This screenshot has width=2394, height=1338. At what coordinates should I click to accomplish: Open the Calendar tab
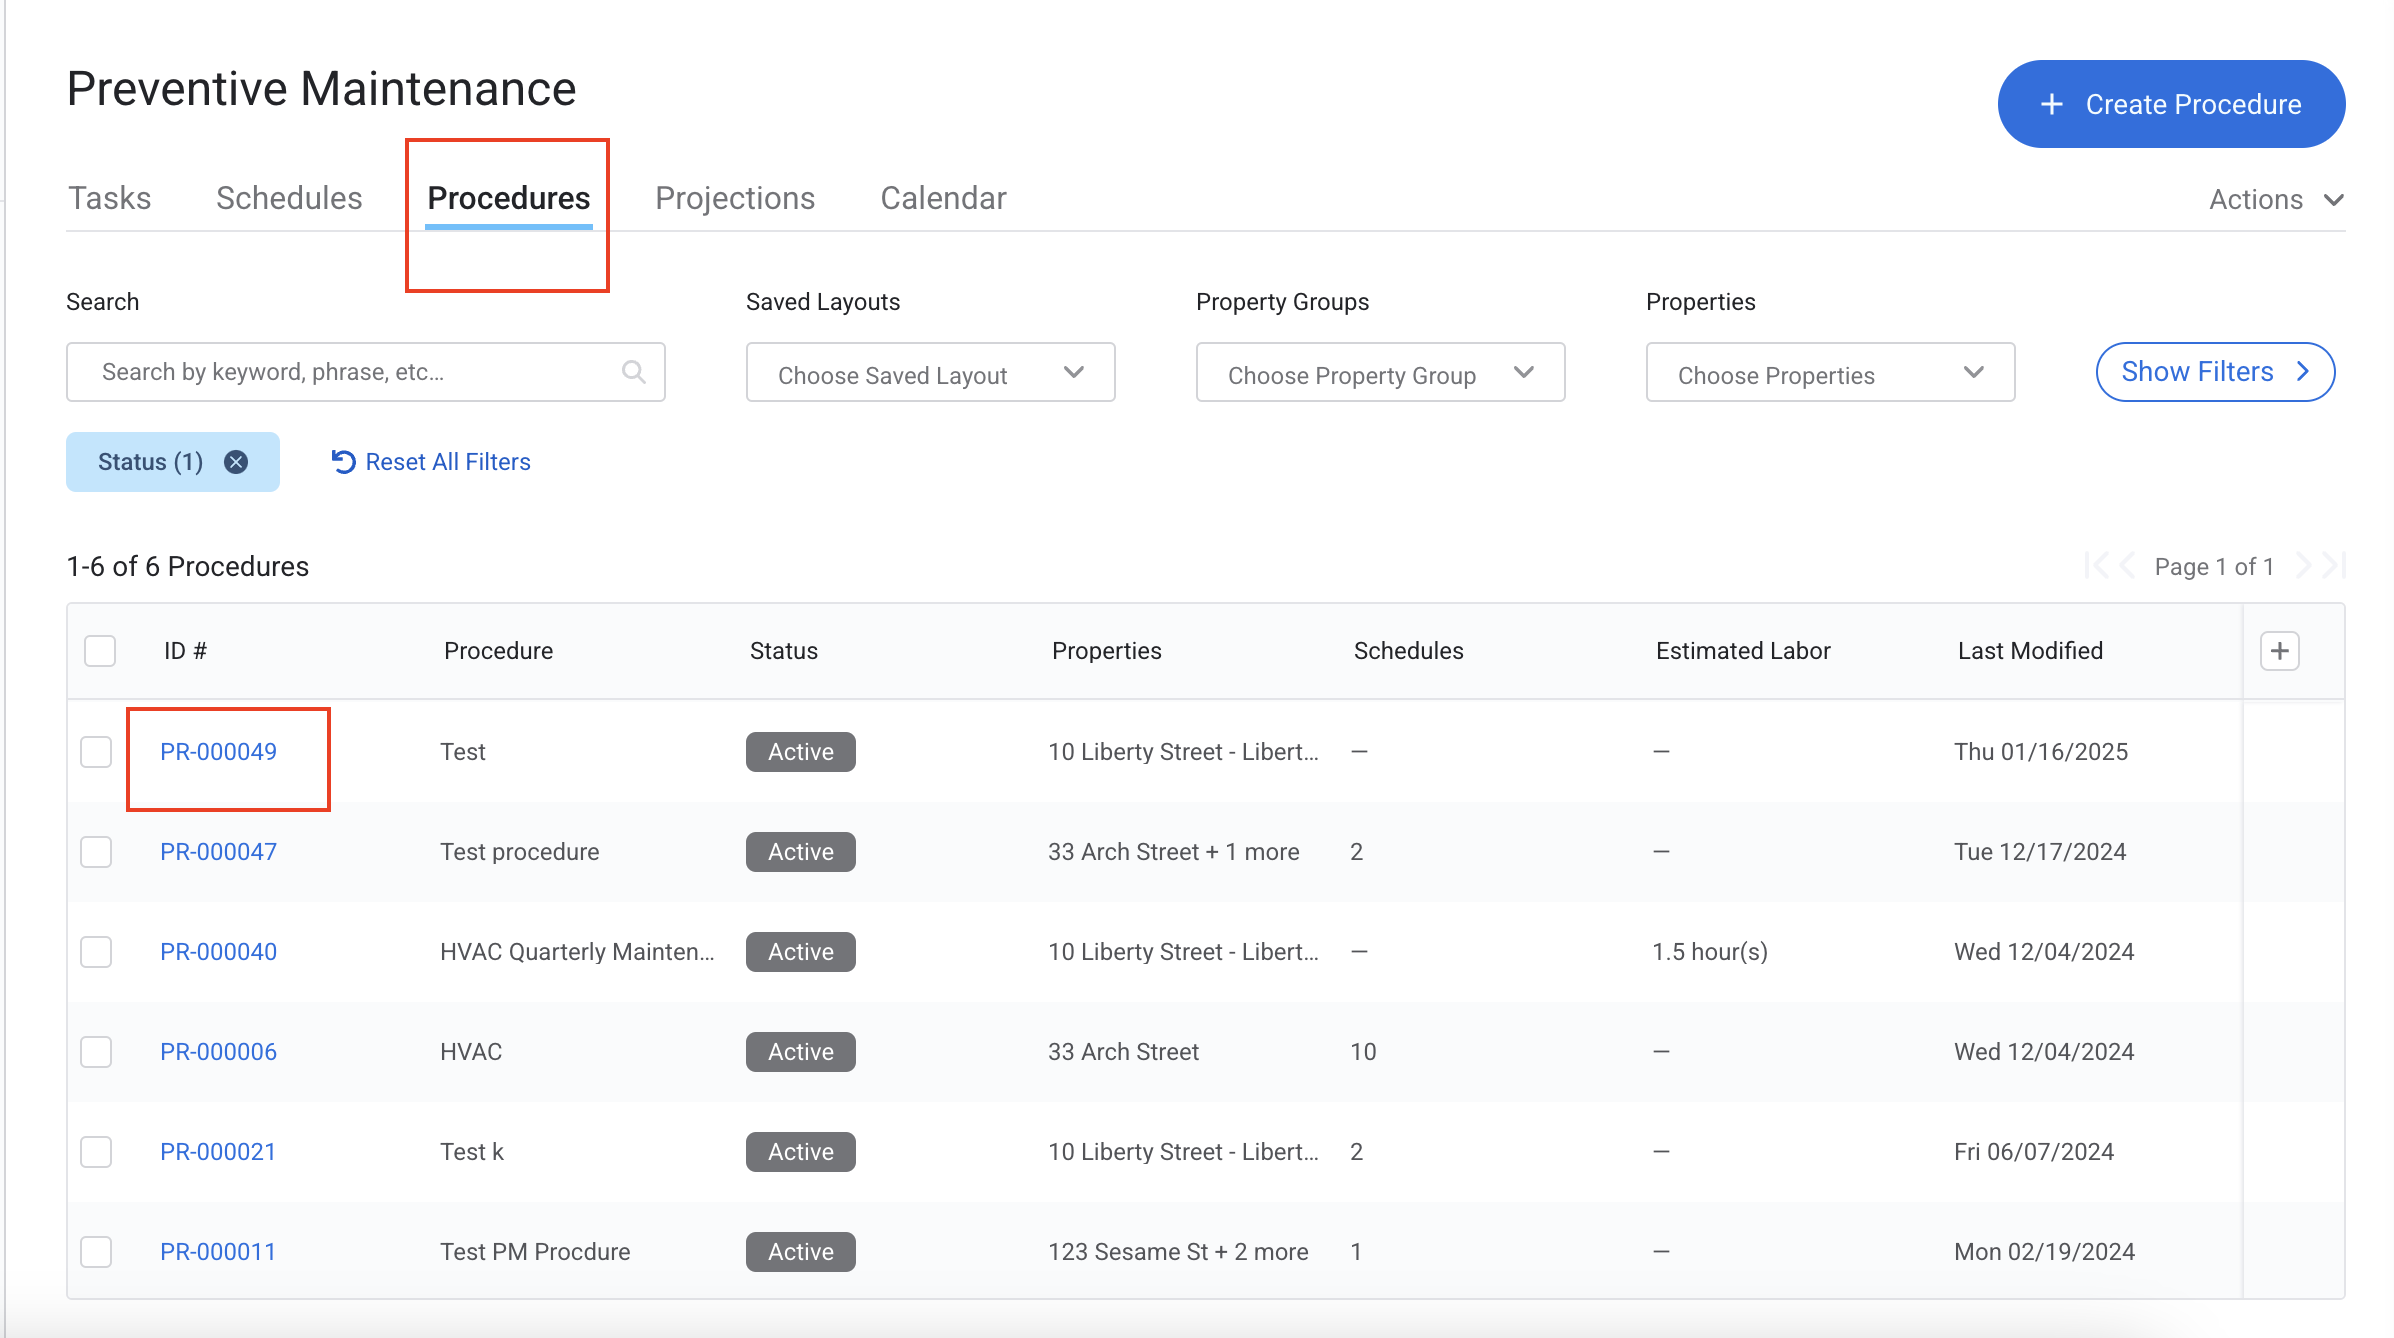tap(943, 198)
